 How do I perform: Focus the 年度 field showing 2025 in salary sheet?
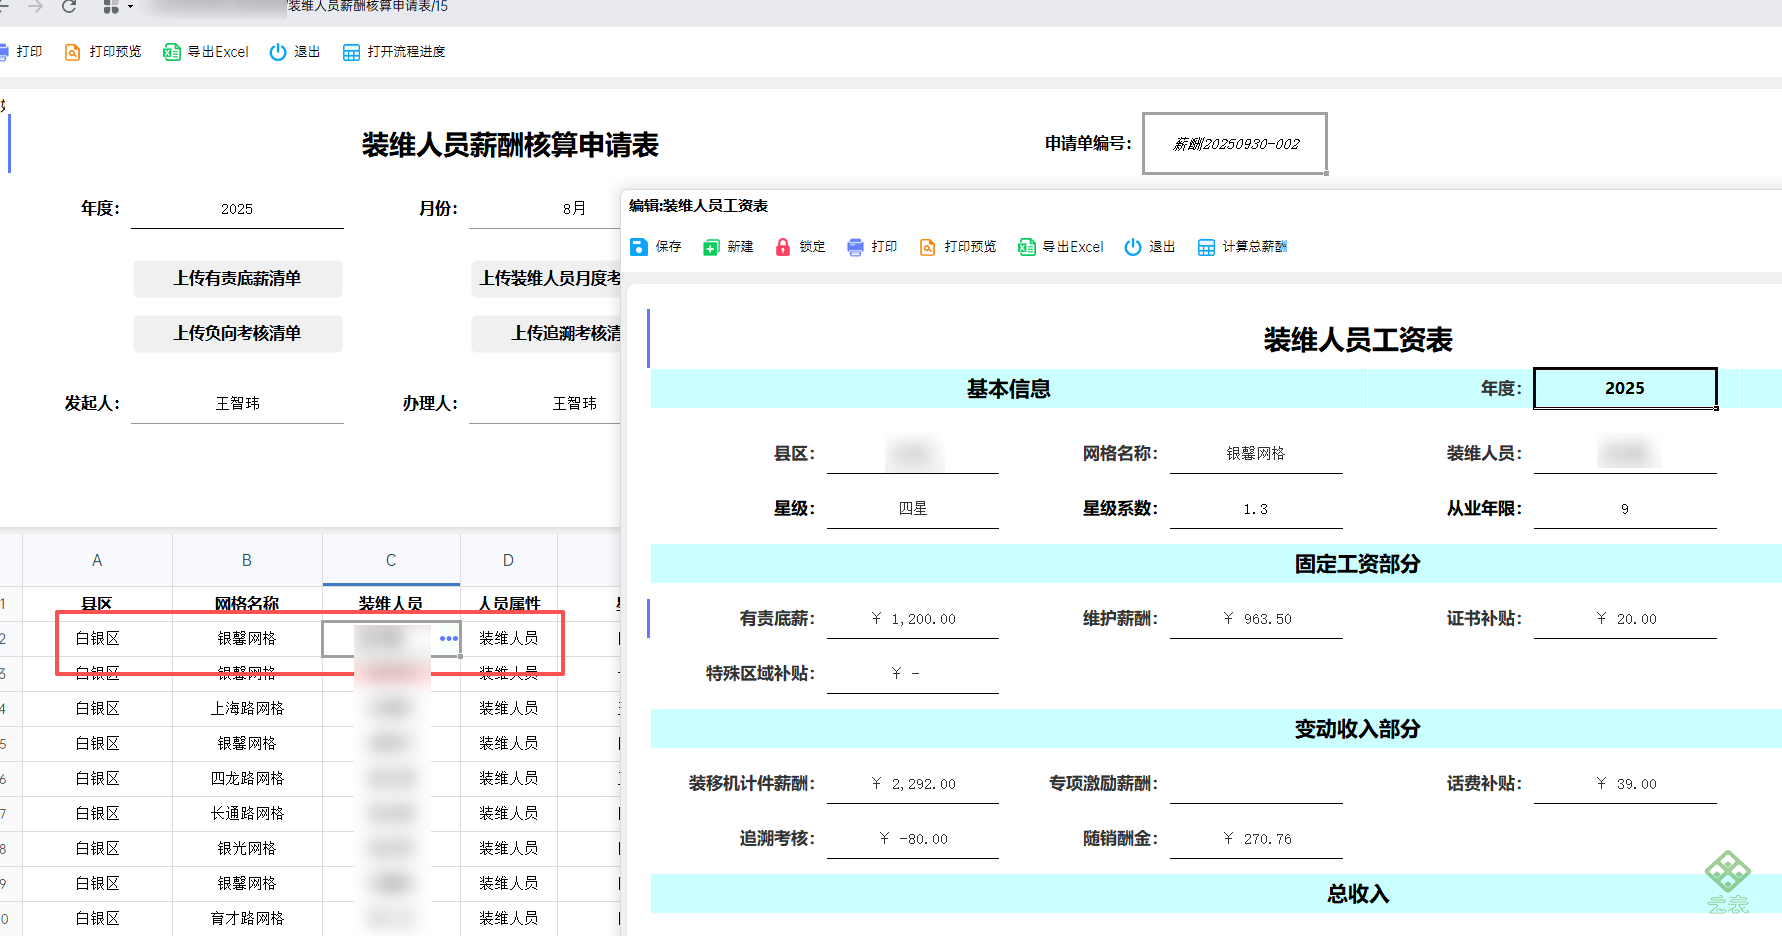tap(1625, 388)
